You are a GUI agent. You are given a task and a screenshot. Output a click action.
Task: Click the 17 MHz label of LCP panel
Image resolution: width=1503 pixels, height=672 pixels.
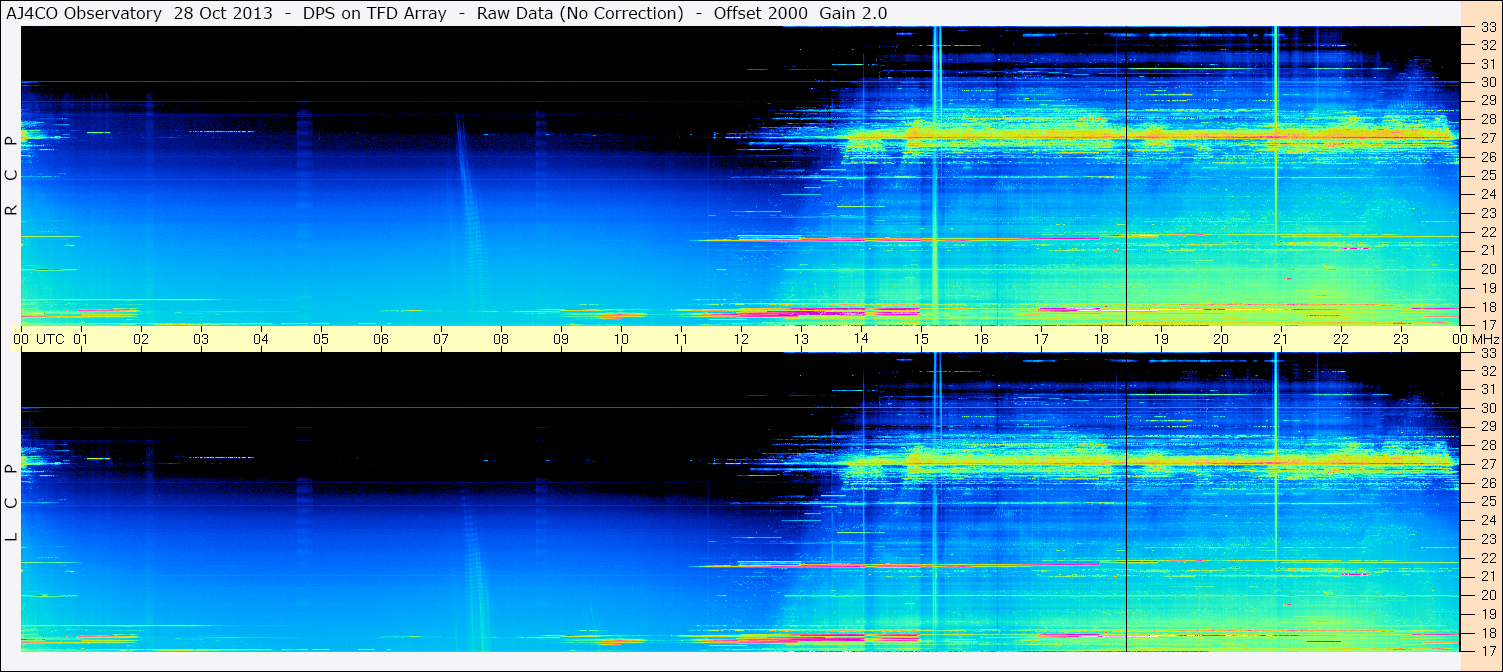[1488, 650]
